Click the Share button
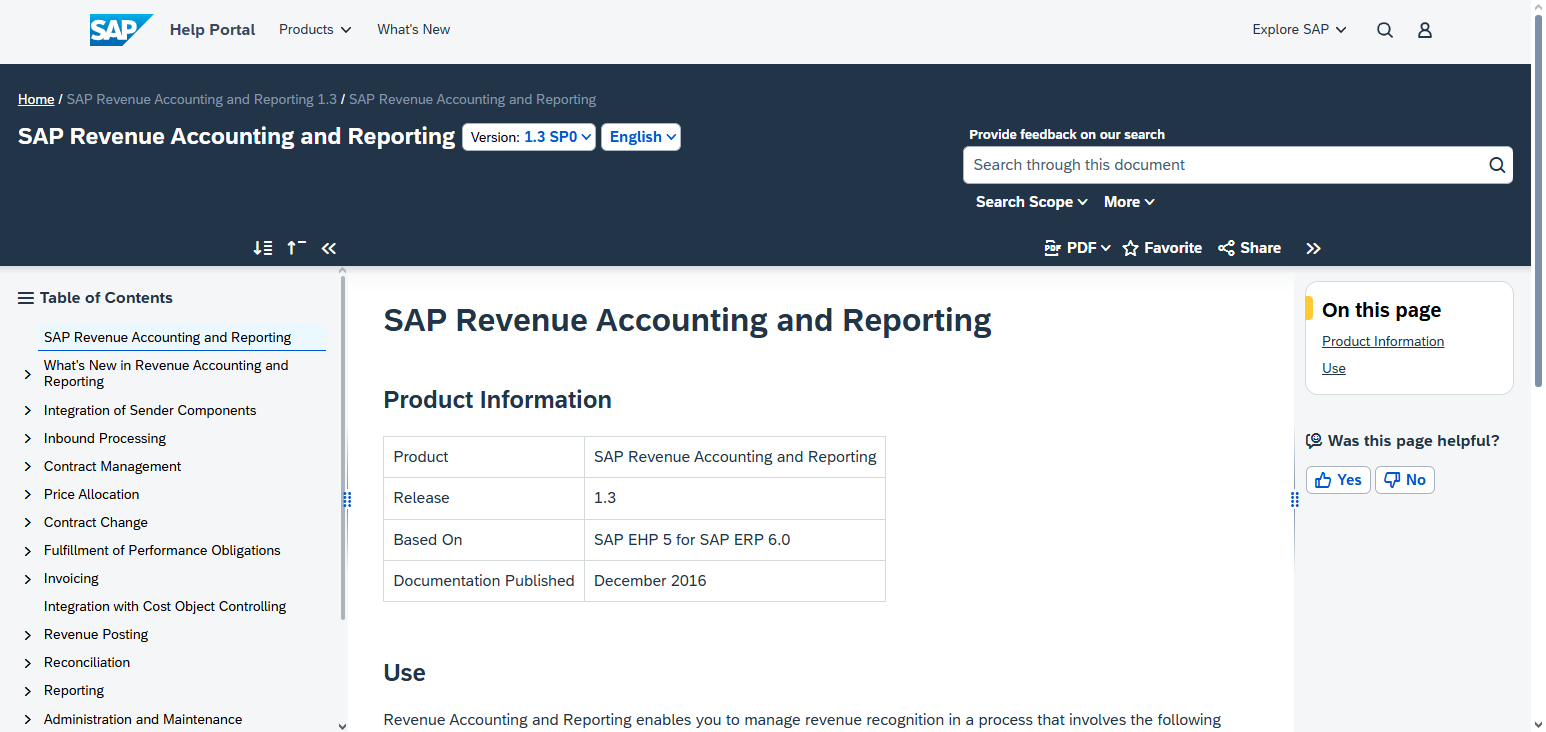1546x732 pixels. click(x=1249, y=248)
